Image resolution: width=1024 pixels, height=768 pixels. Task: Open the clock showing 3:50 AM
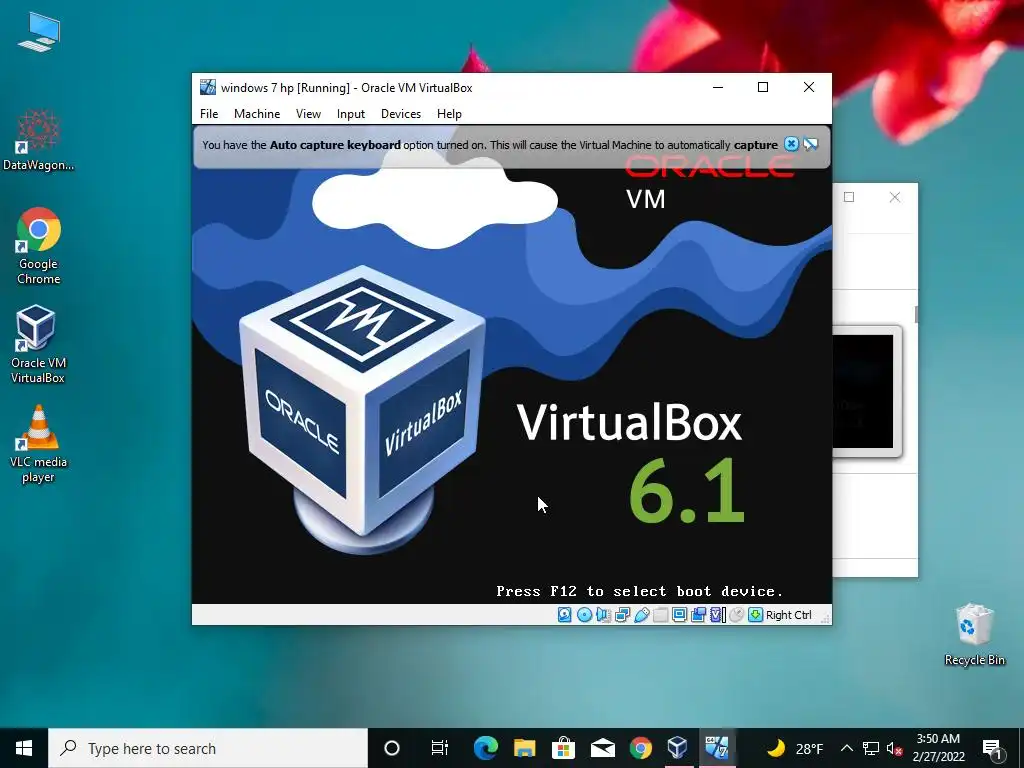tap(938, 748)
